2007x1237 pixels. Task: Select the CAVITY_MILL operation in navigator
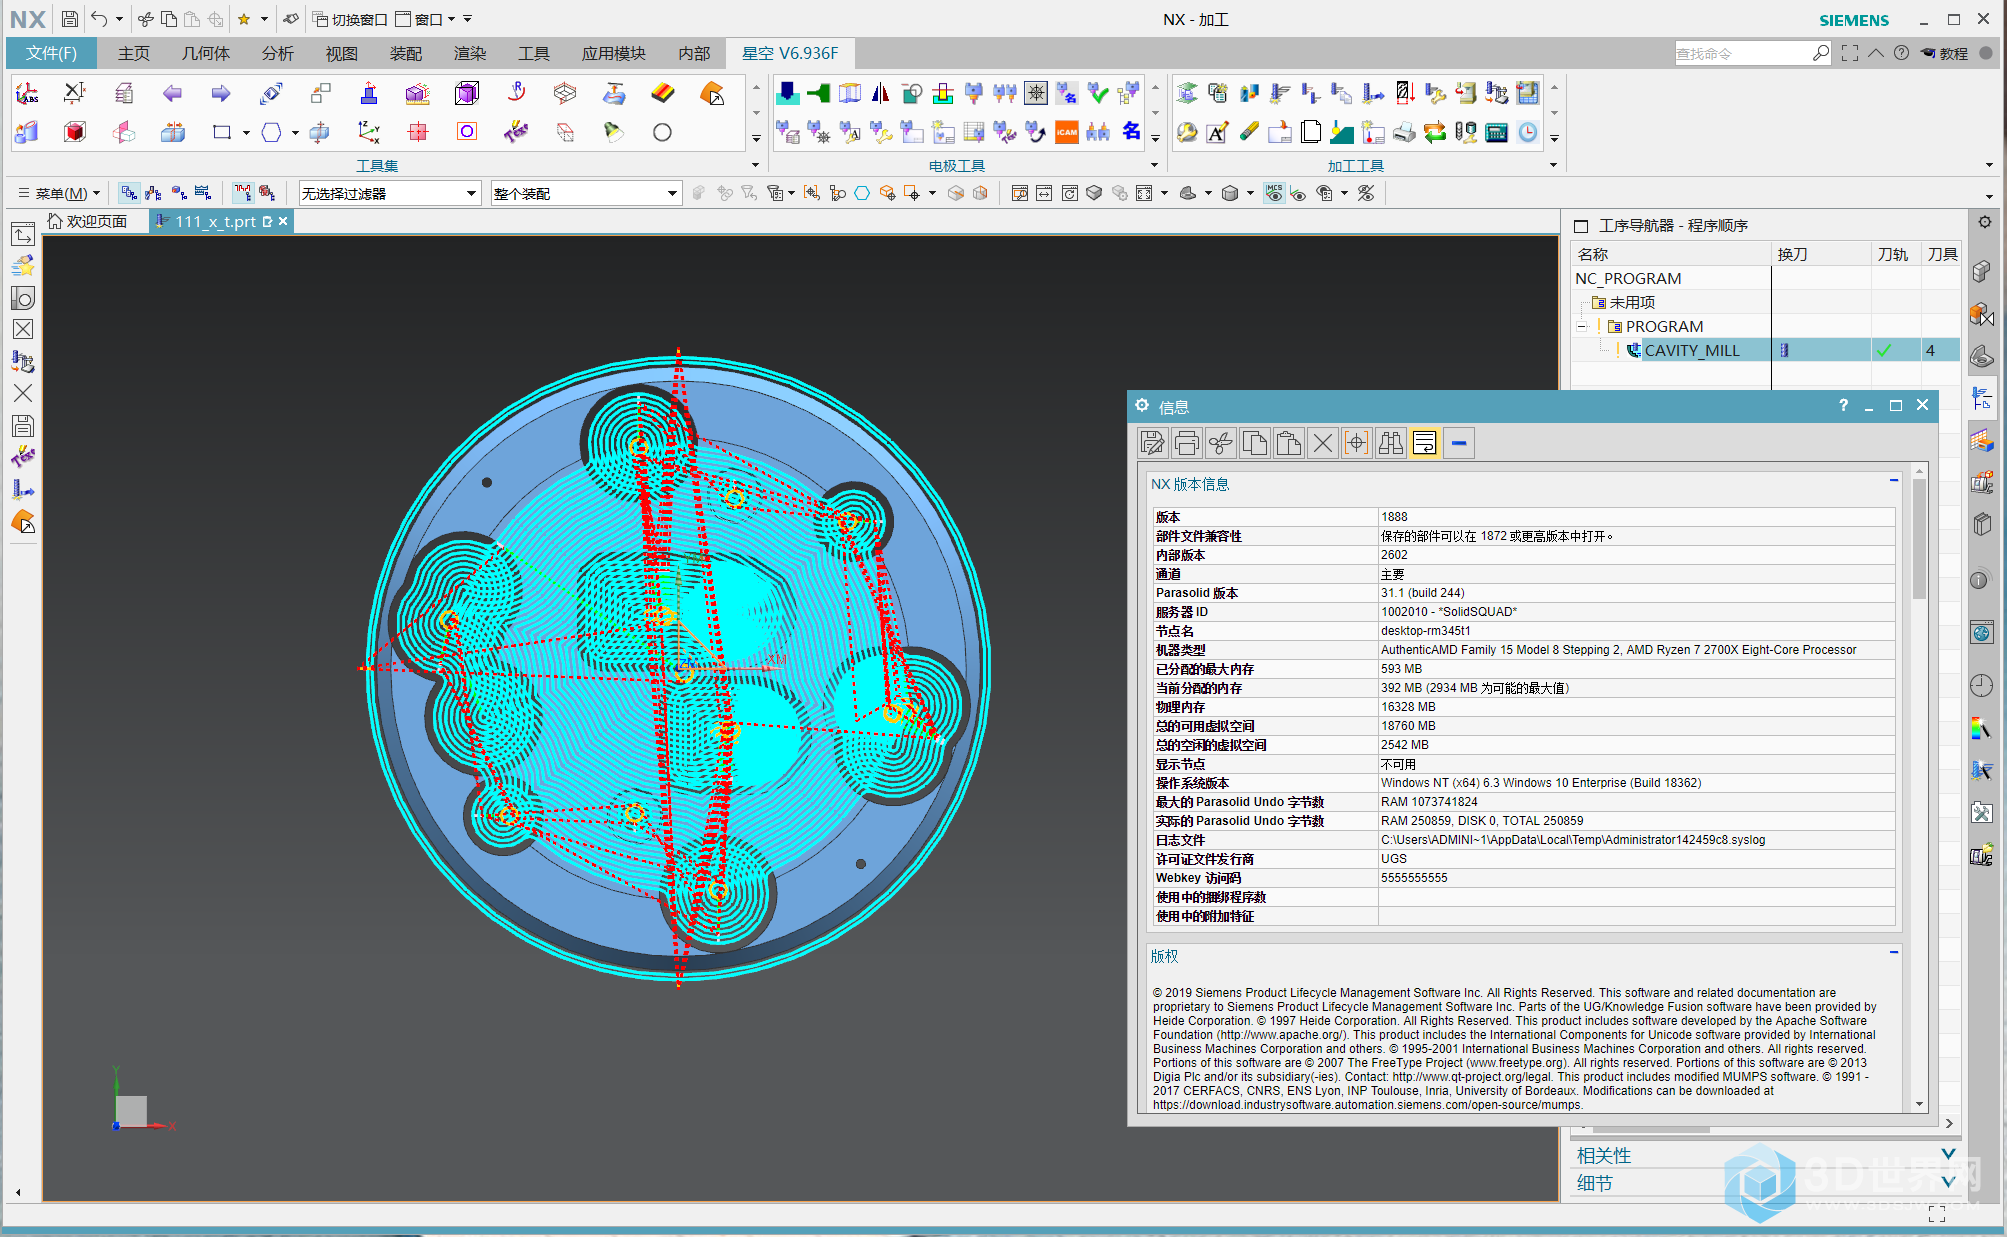coord(1692,350)
